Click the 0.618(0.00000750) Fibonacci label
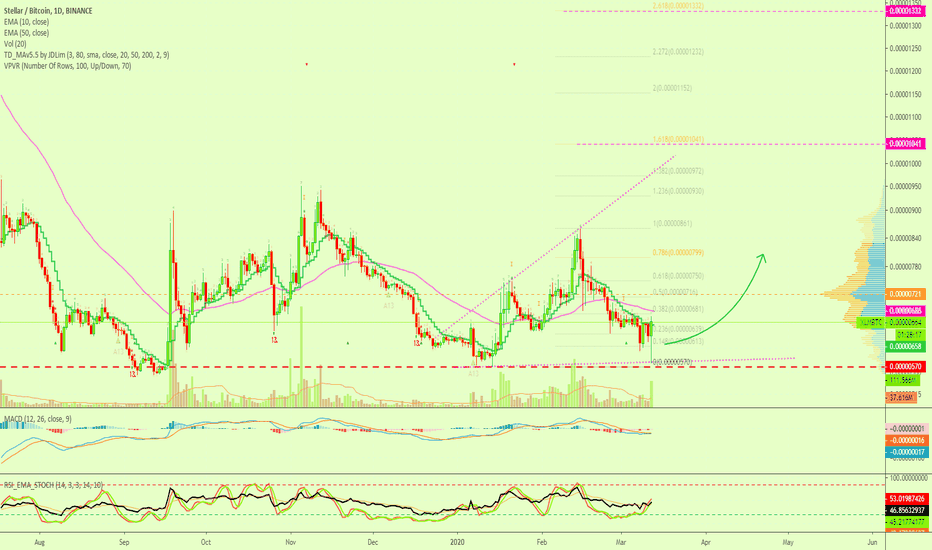 pos(678,276)
